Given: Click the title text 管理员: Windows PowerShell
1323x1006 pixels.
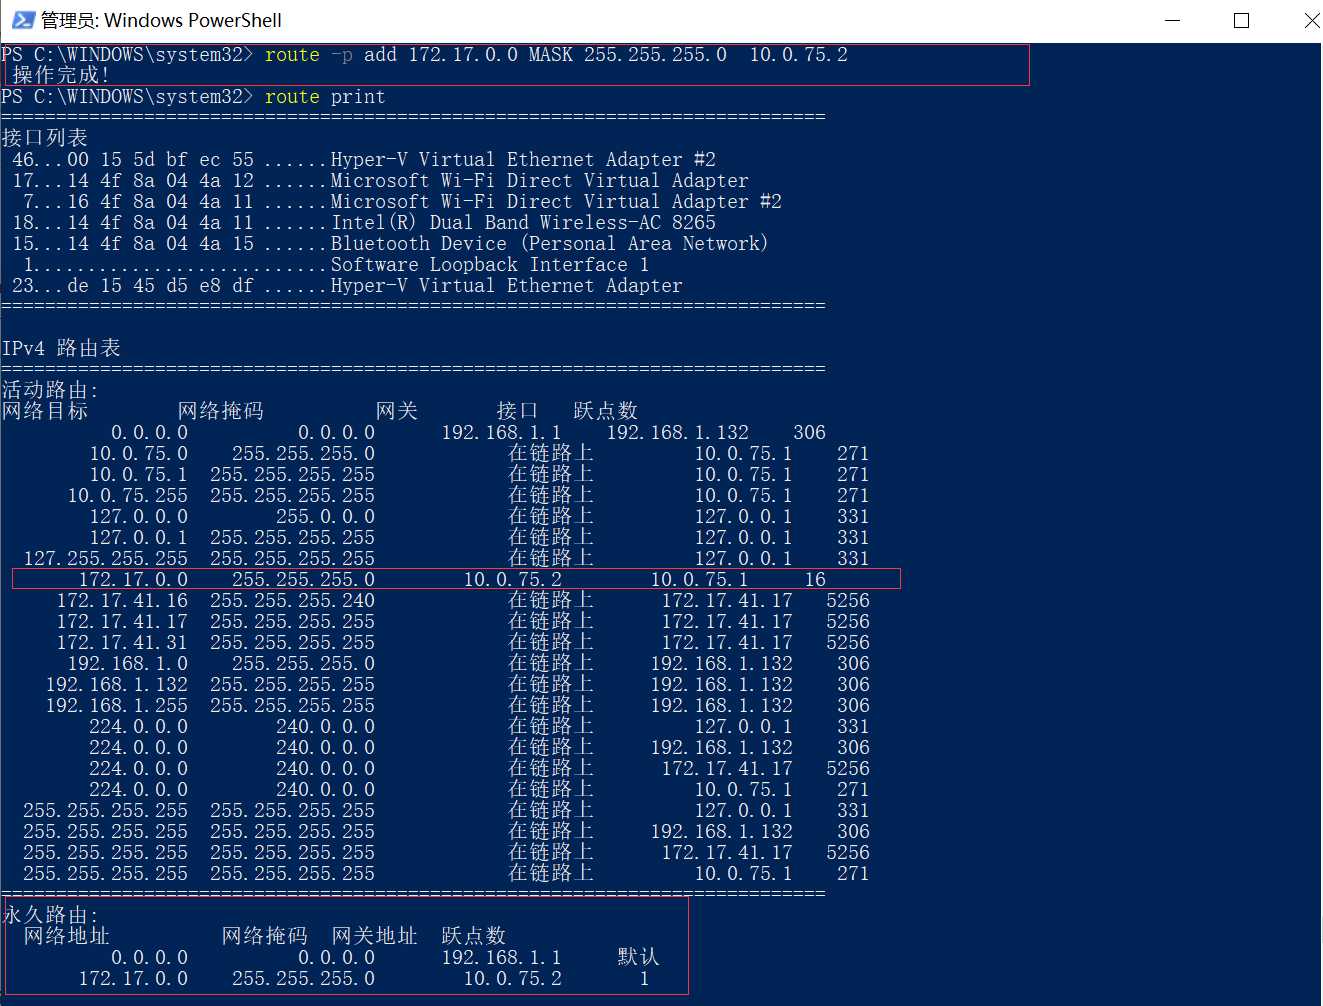Looking at the screenshot, I should coord(161,20).
